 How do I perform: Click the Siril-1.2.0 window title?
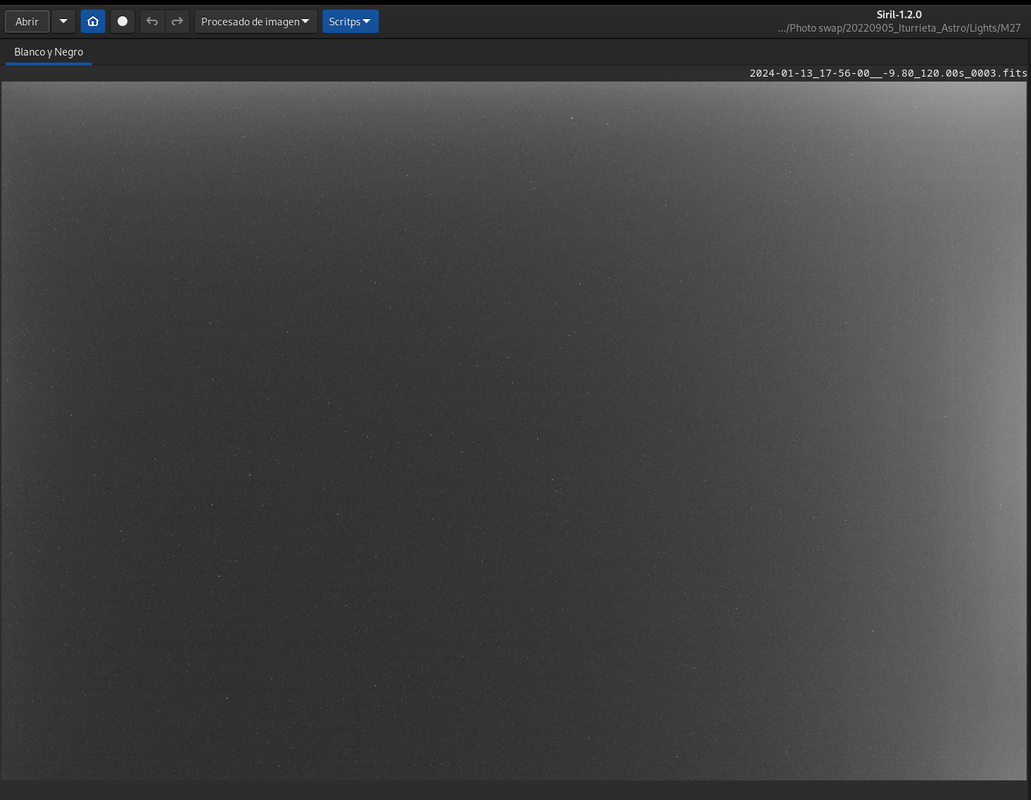(899, 14)
